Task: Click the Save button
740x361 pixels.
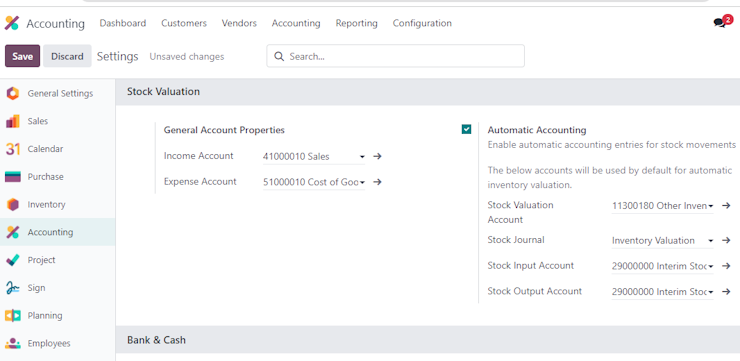Action: point(23,56)
